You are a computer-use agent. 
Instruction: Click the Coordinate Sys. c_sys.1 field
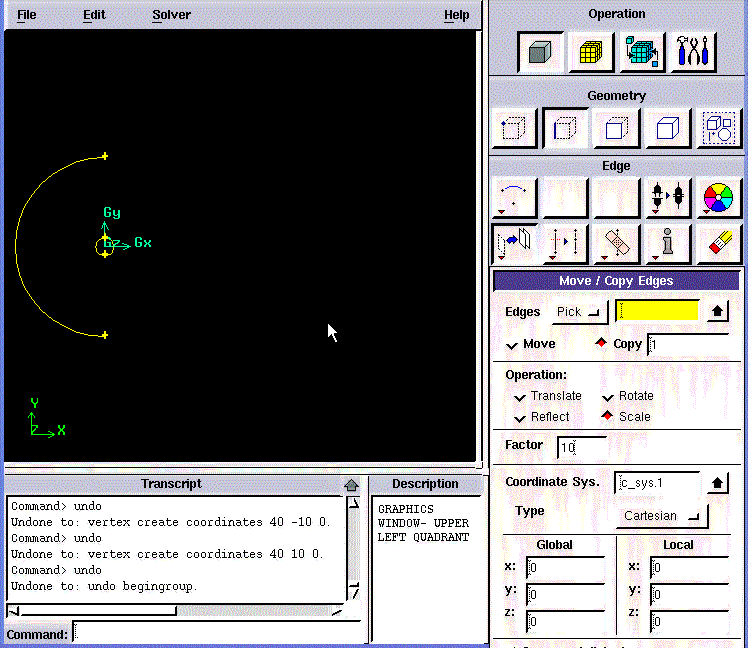tap(657, 483)
